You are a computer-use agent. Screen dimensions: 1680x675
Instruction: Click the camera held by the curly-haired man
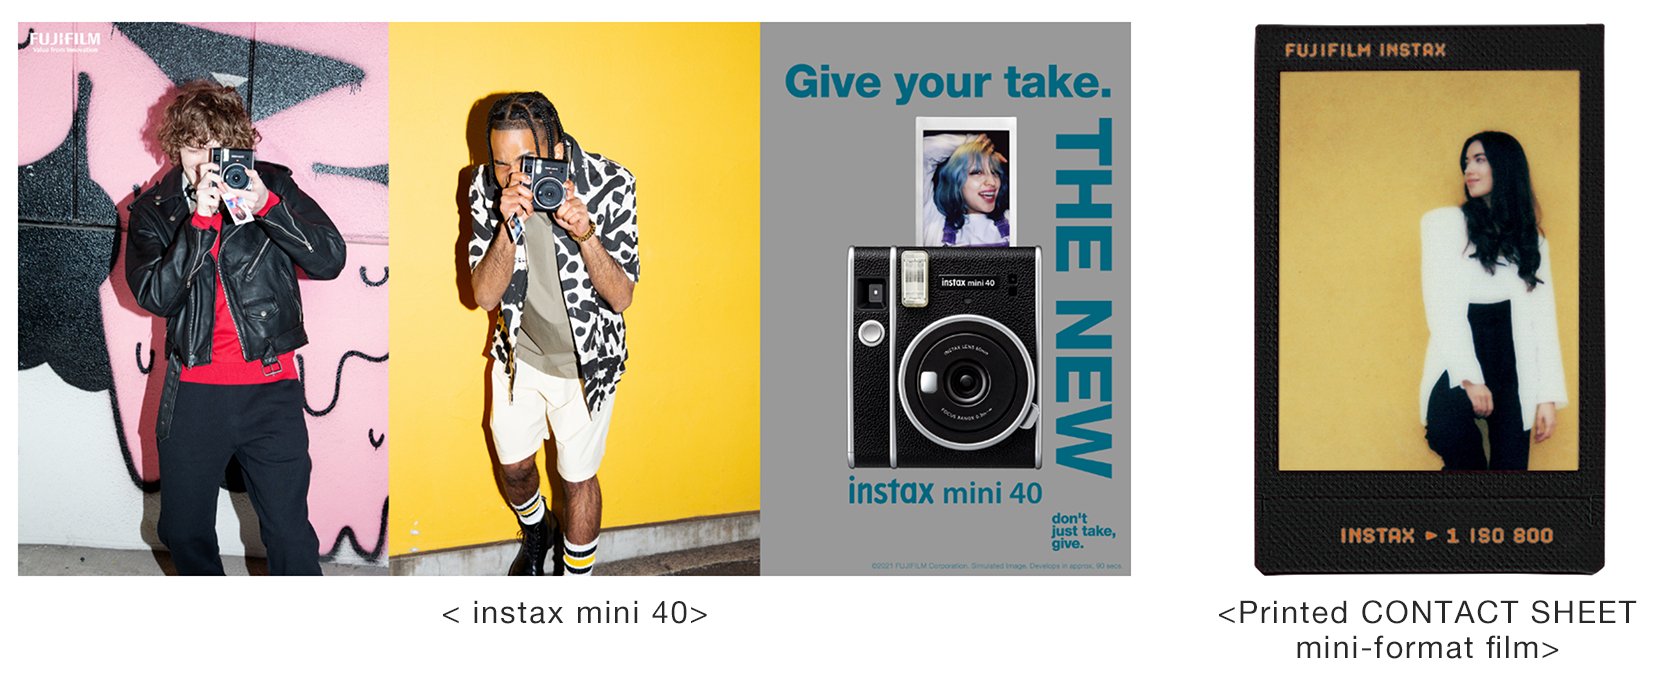click(x=232, y=169)
